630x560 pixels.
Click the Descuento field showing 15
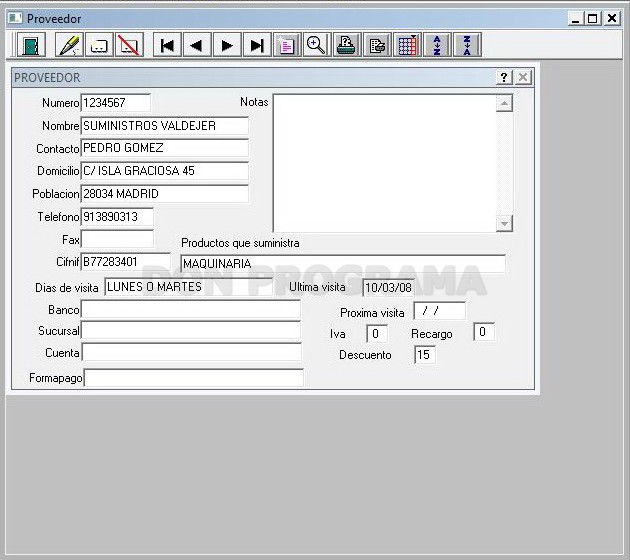pyautogui.click(x=425, y=355)
